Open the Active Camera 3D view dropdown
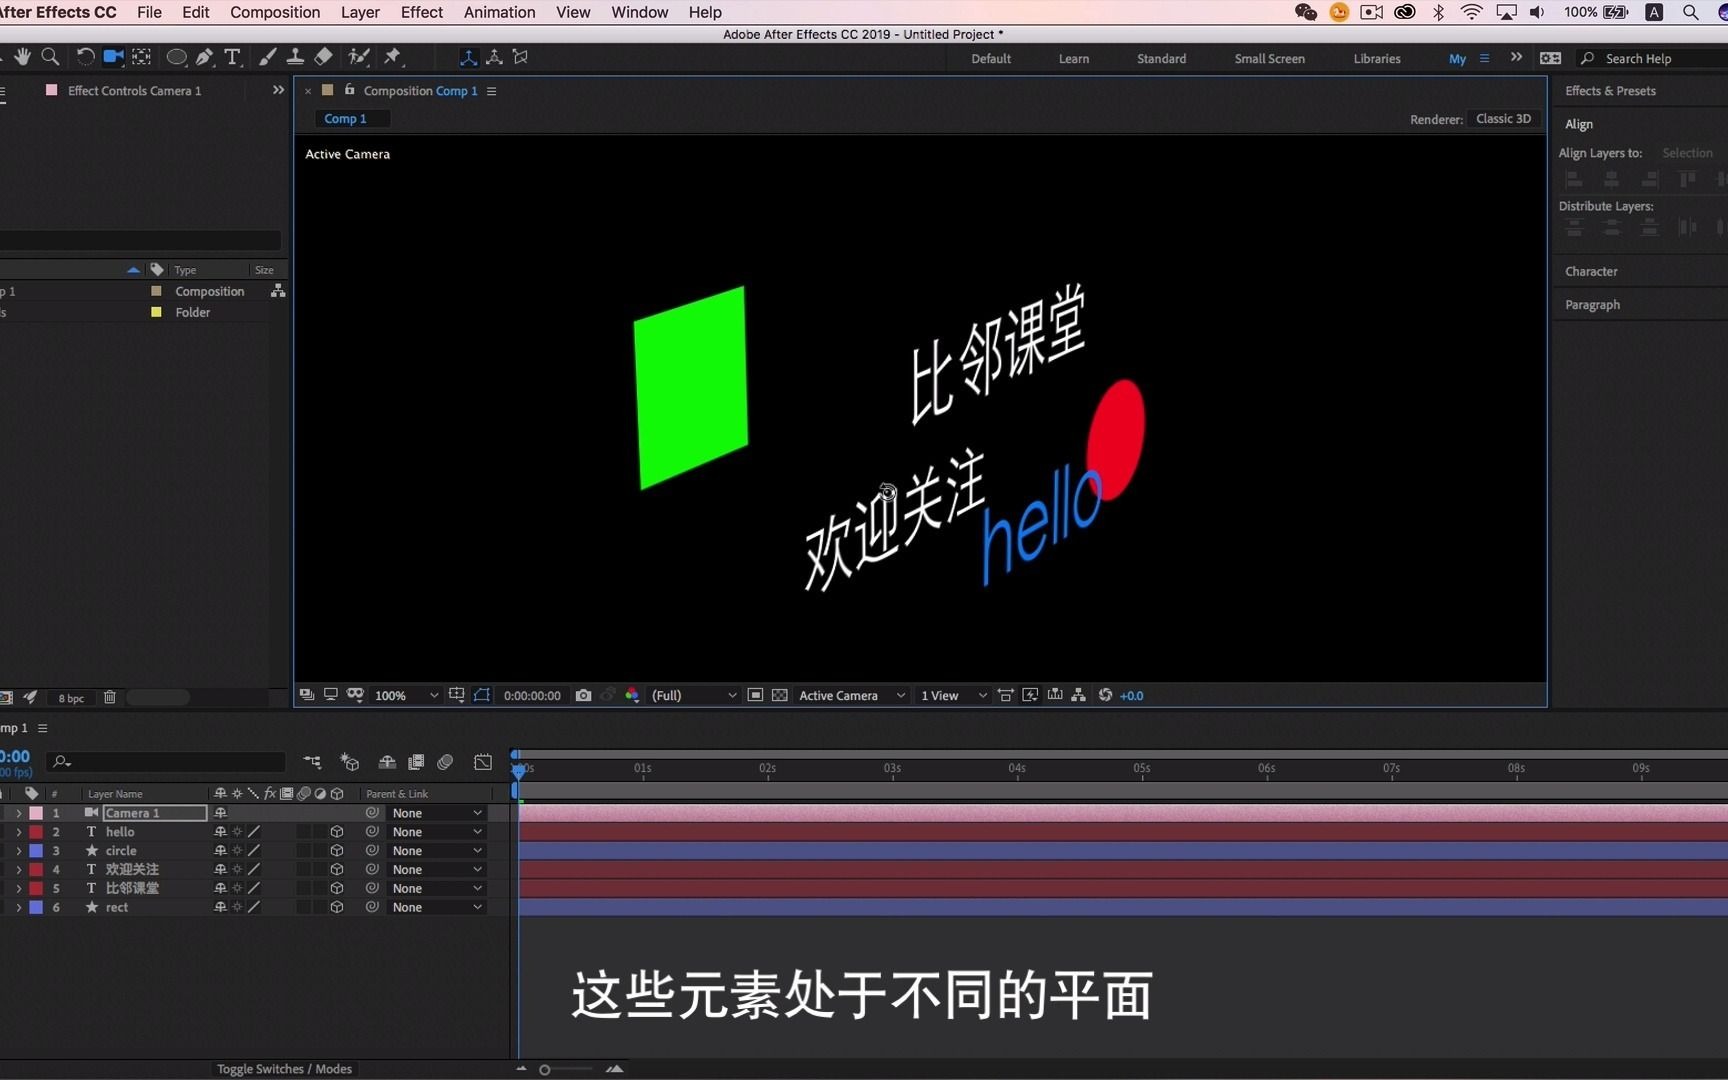1728x1080 pixels. point(852,695)
